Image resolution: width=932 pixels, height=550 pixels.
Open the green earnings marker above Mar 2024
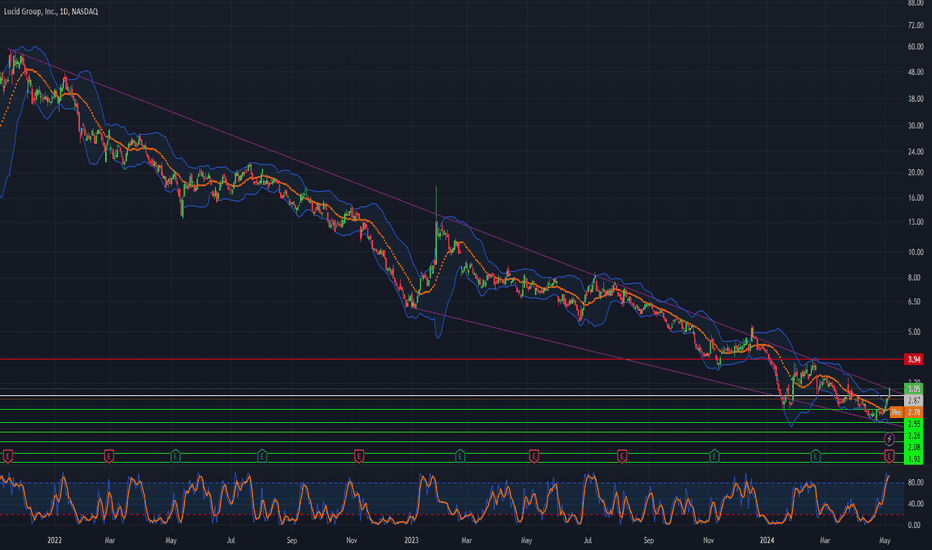click(816, 456)
